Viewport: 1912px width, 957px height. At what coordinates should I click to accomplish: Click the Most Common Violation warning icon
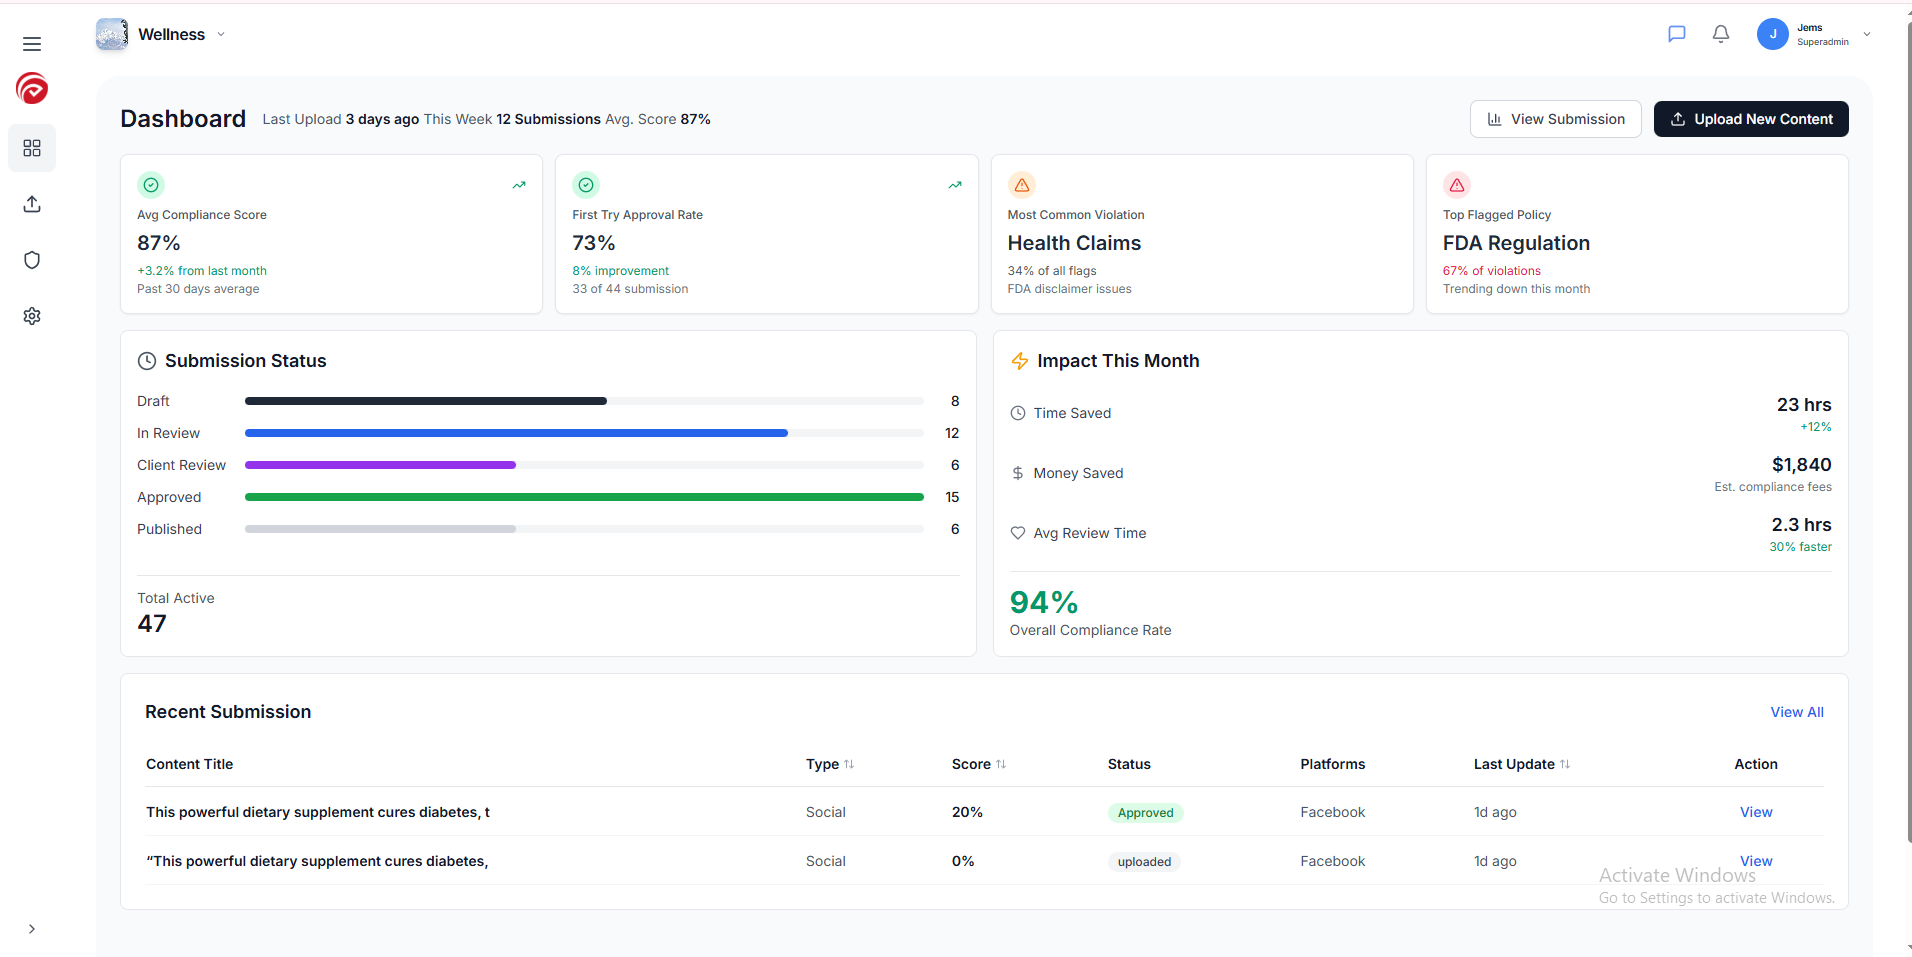point(1022,185)
